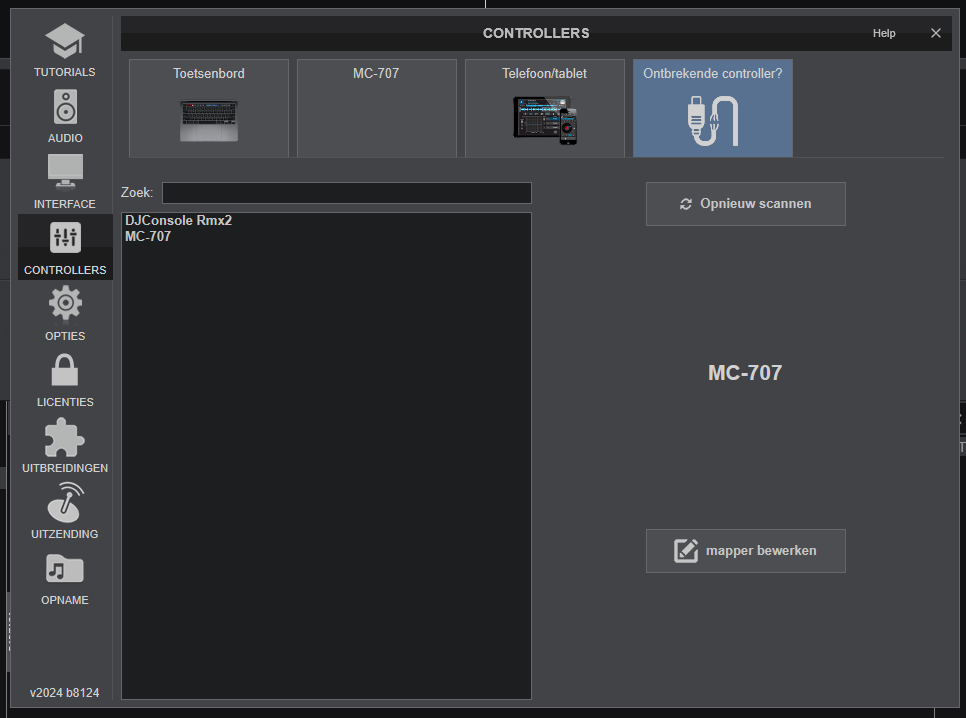Viewport: 966px width, 718px height.
Task: Click the tablet and phone image
Action: pyautogui.click(x=545, y=120)
